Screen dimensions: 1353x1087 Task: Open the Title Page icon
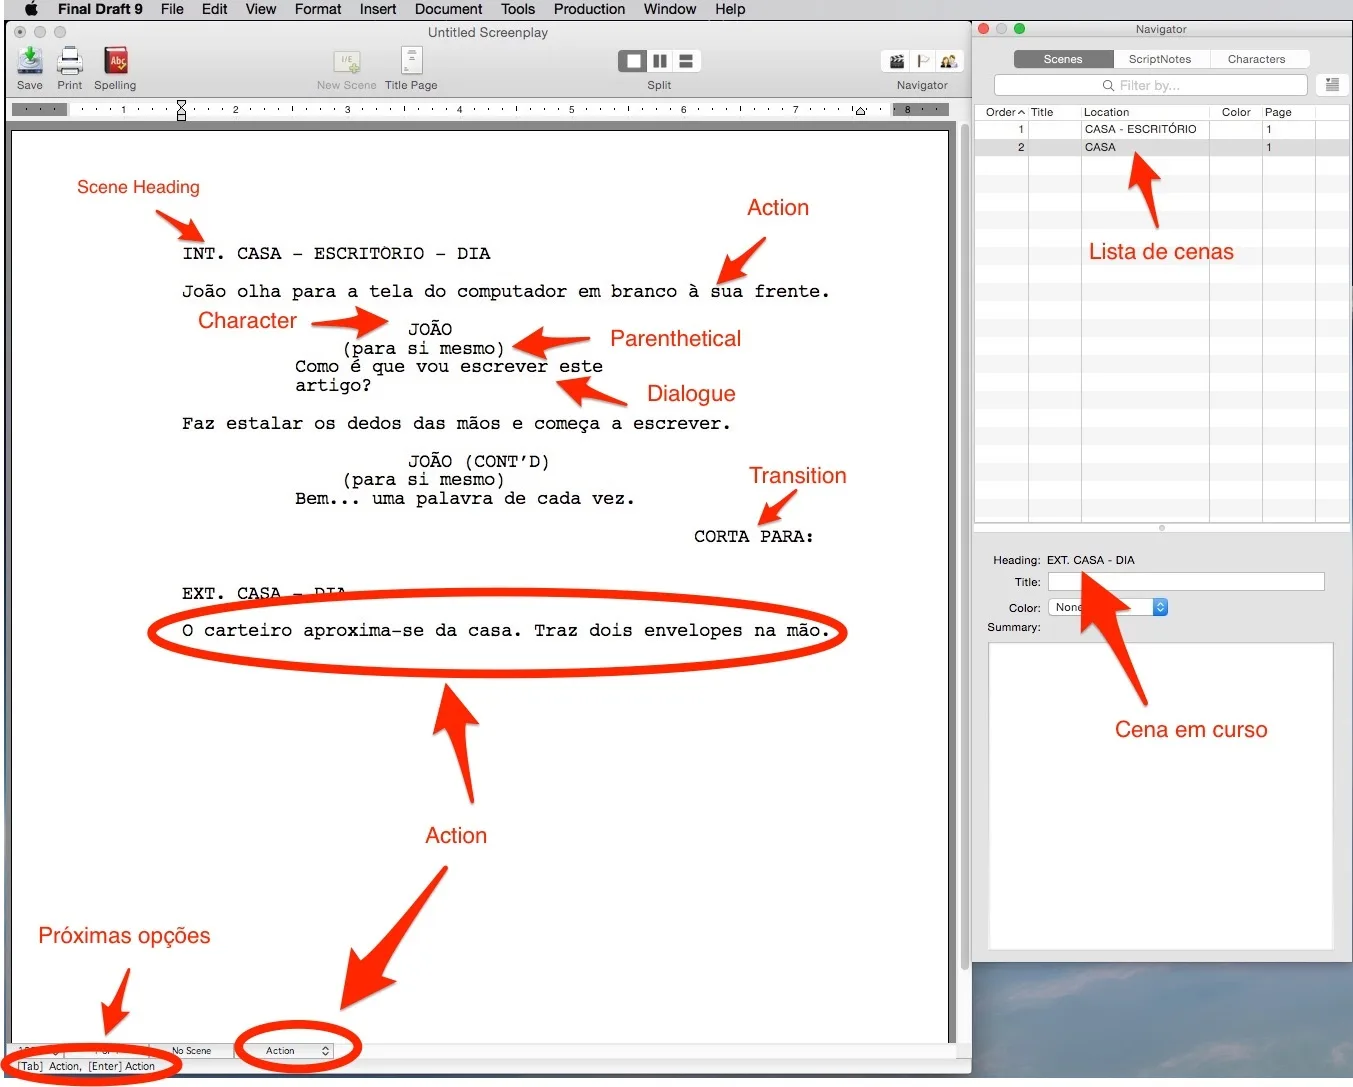click(411, 62)
